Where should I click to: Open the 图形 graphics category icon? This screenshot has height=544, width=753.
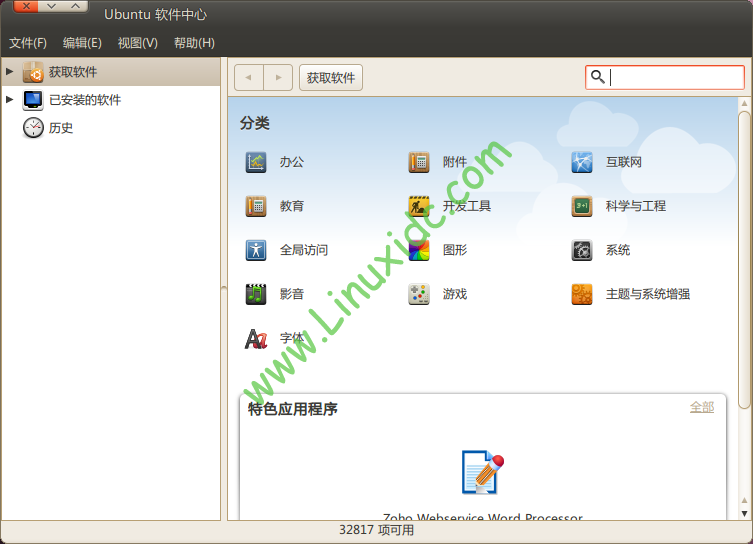tap(419, 250)
